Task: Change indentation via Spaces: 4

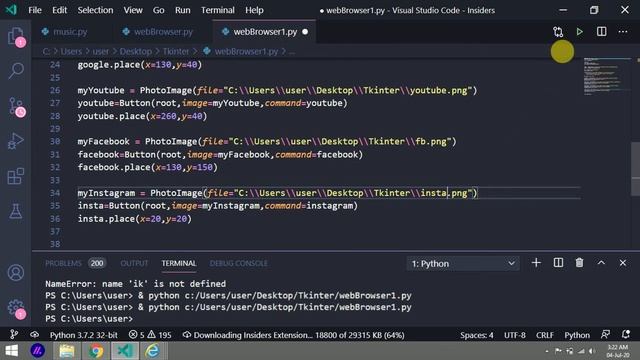Action: click(477, 335)
